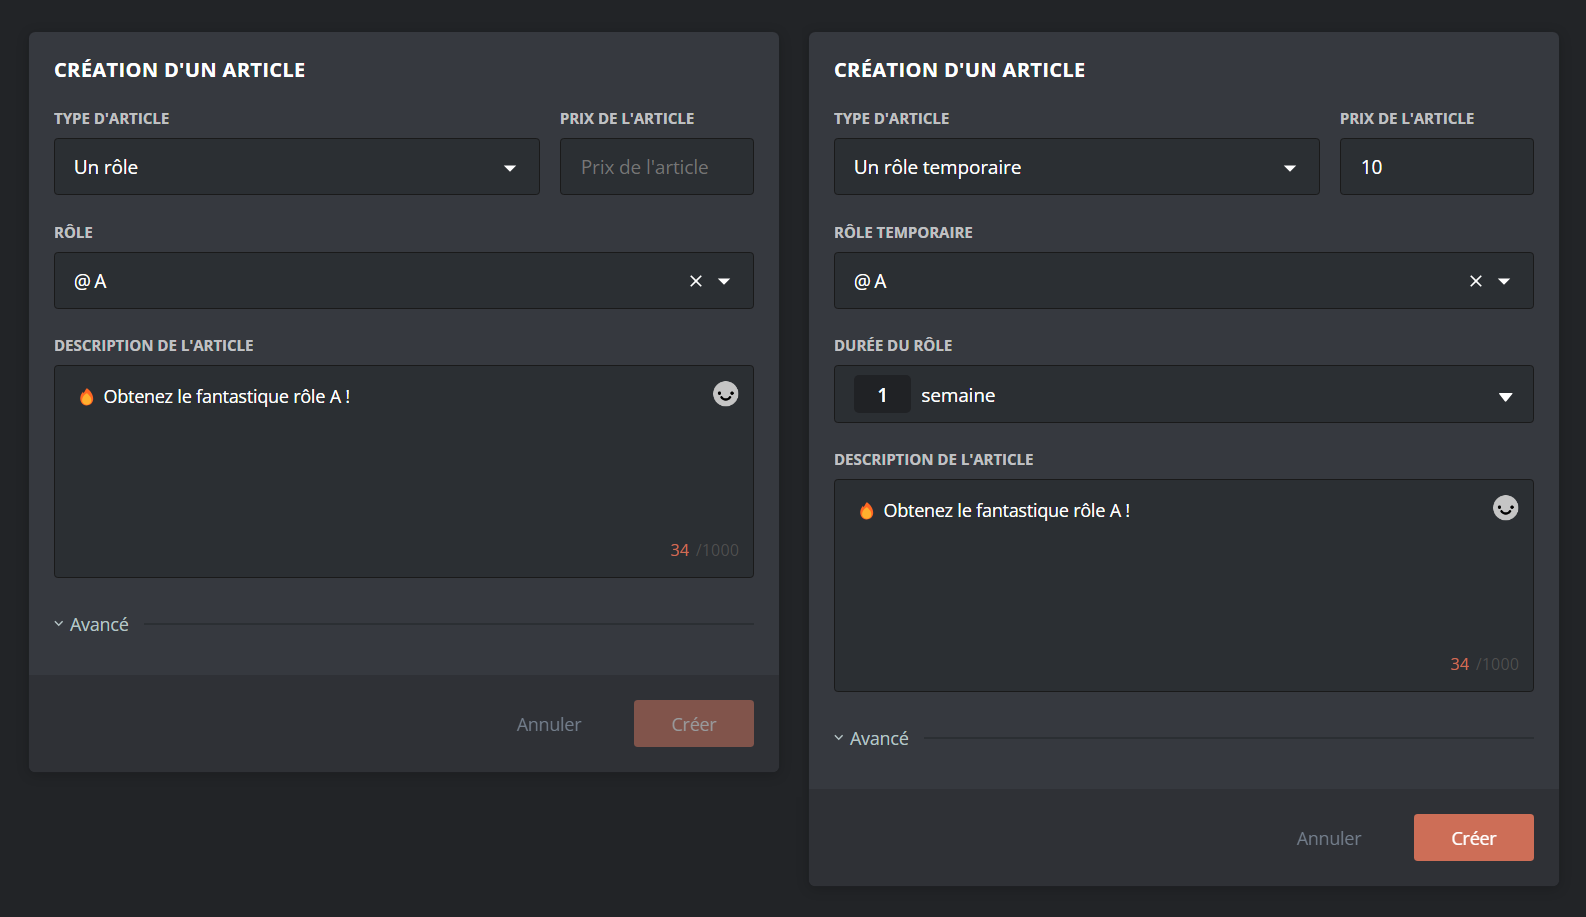The width and height of the screenshot is (1586, 917).
Task: Open the left role selector dropdown arrow
Action: (724, 281)
